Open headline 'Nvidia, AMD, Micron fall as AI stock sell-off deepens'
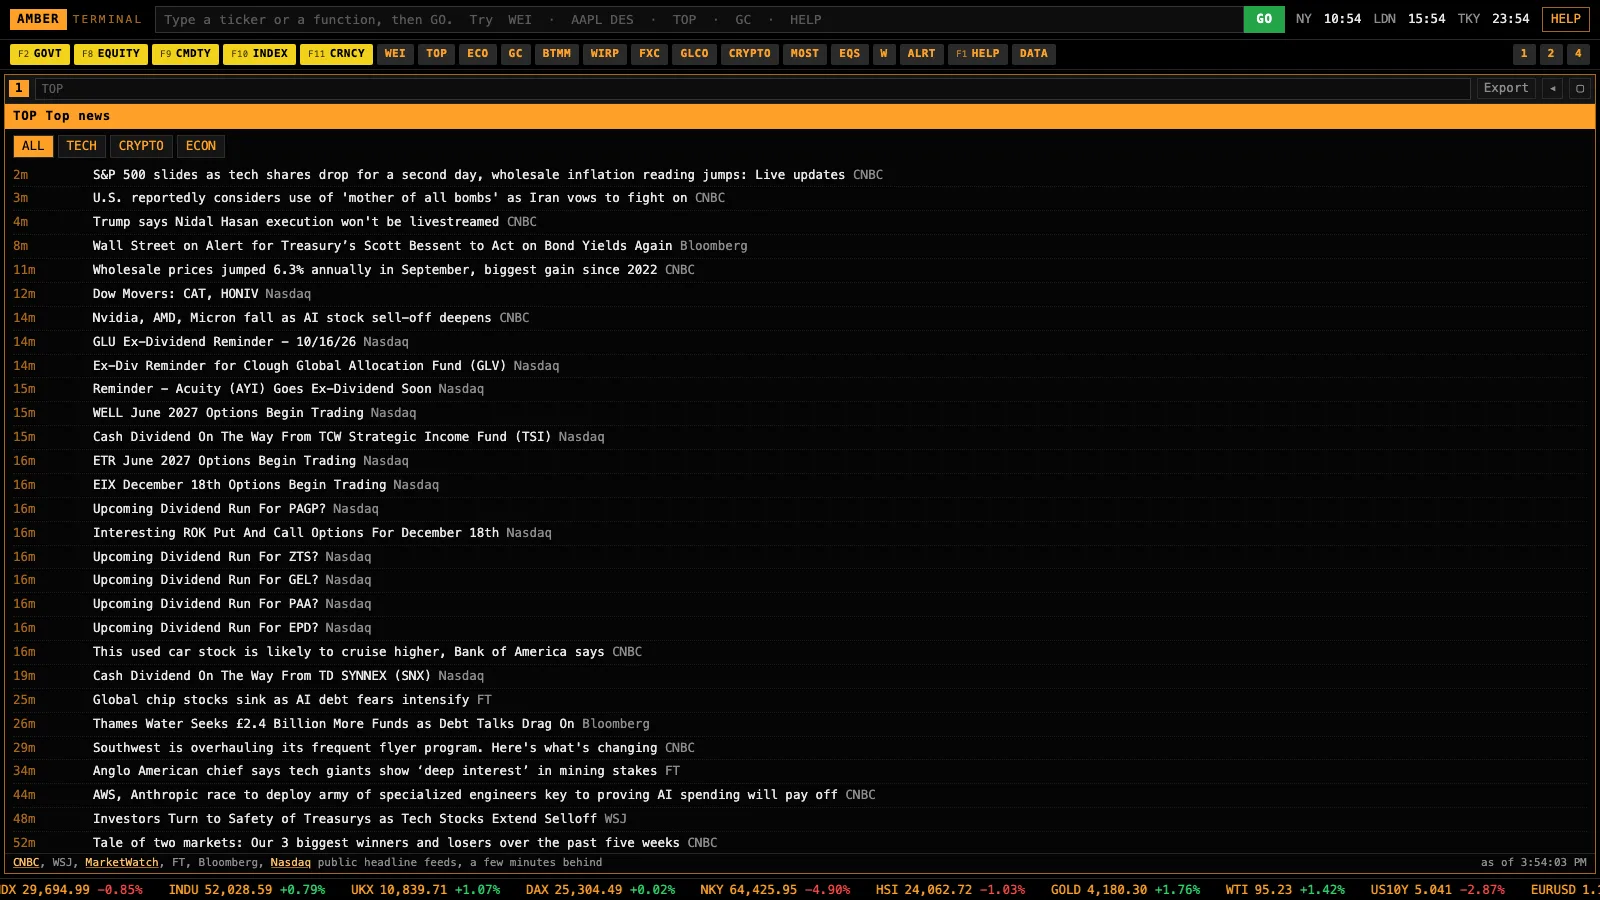1600x900 pixels. coord(292,318)
